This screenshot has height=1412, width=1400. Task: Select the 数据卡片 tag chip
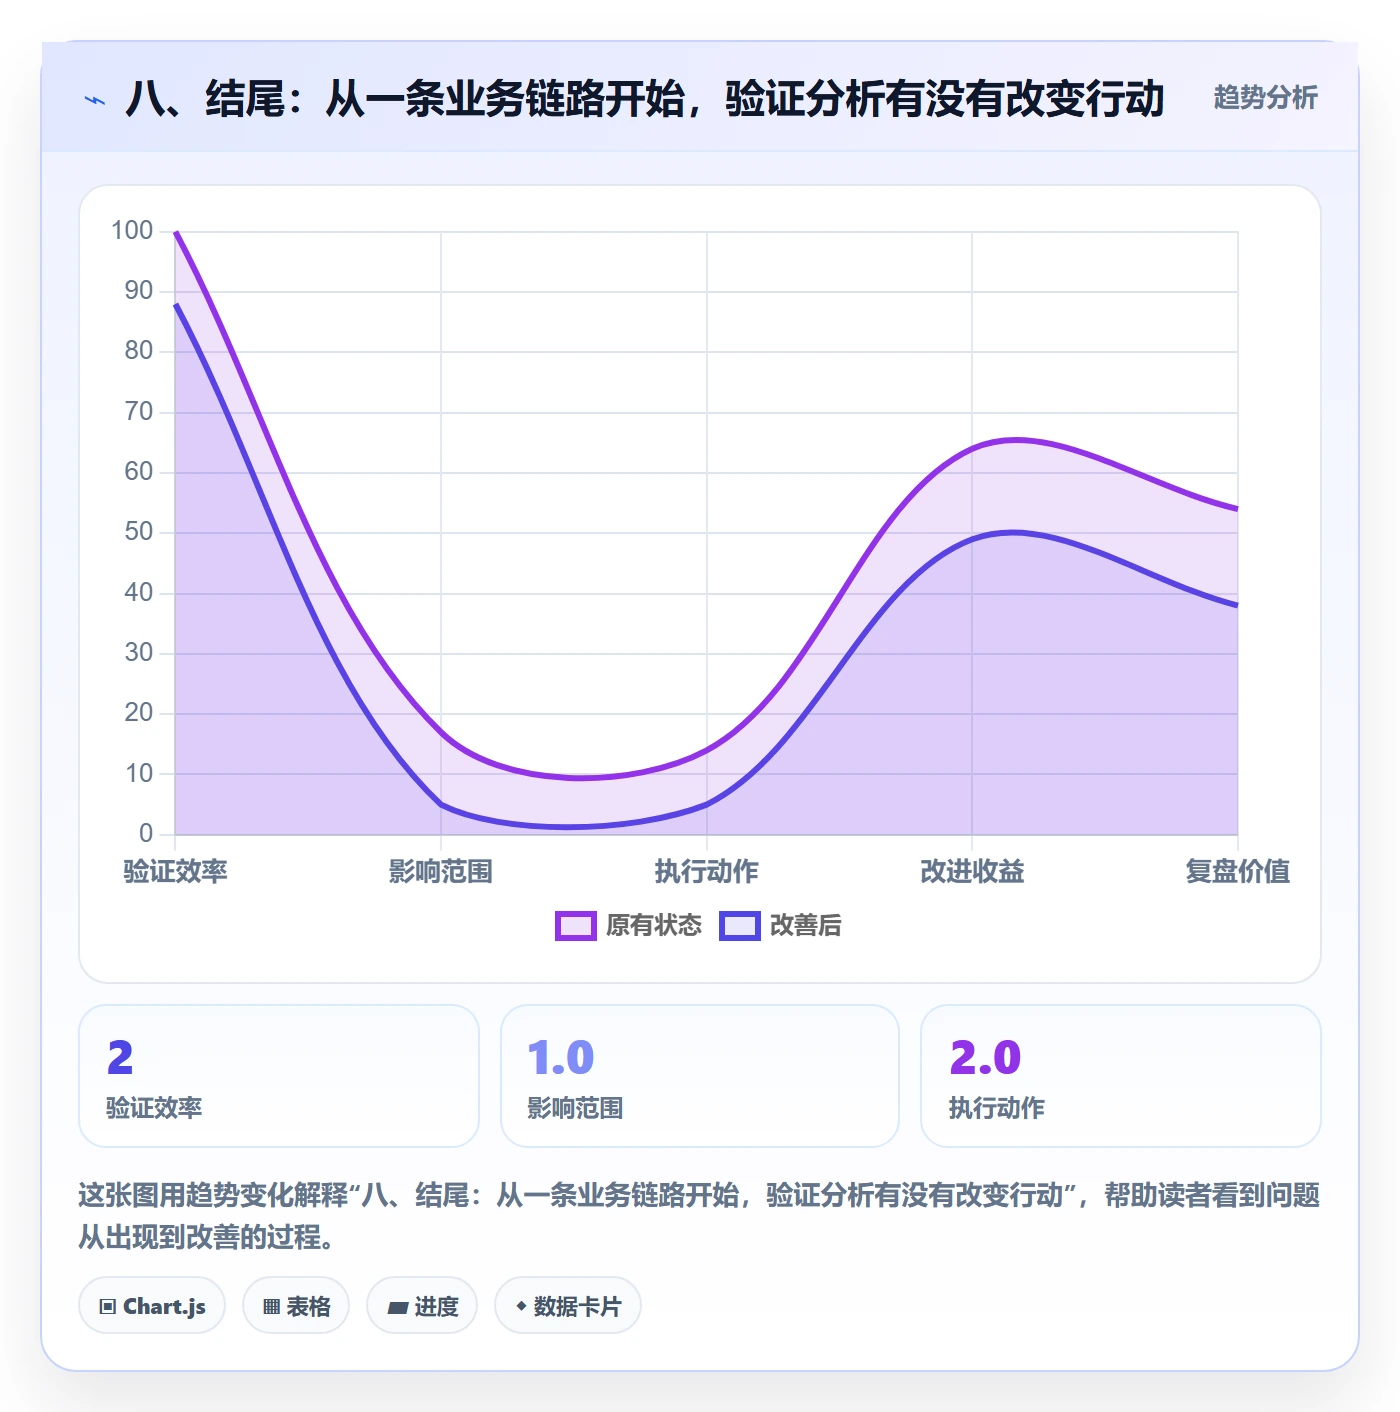pos(568,1306)
